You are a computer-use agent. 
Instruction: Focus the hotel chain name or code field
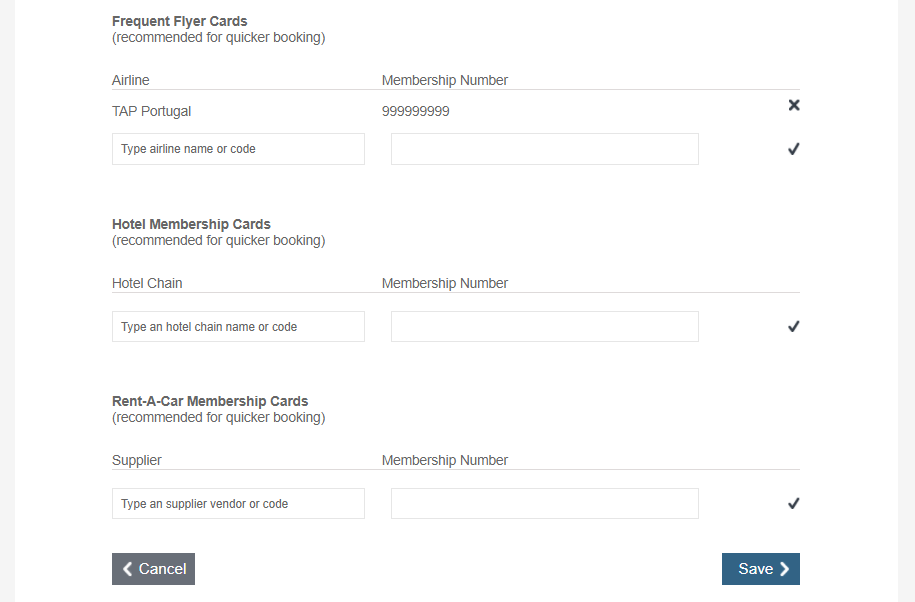point(238,326)
